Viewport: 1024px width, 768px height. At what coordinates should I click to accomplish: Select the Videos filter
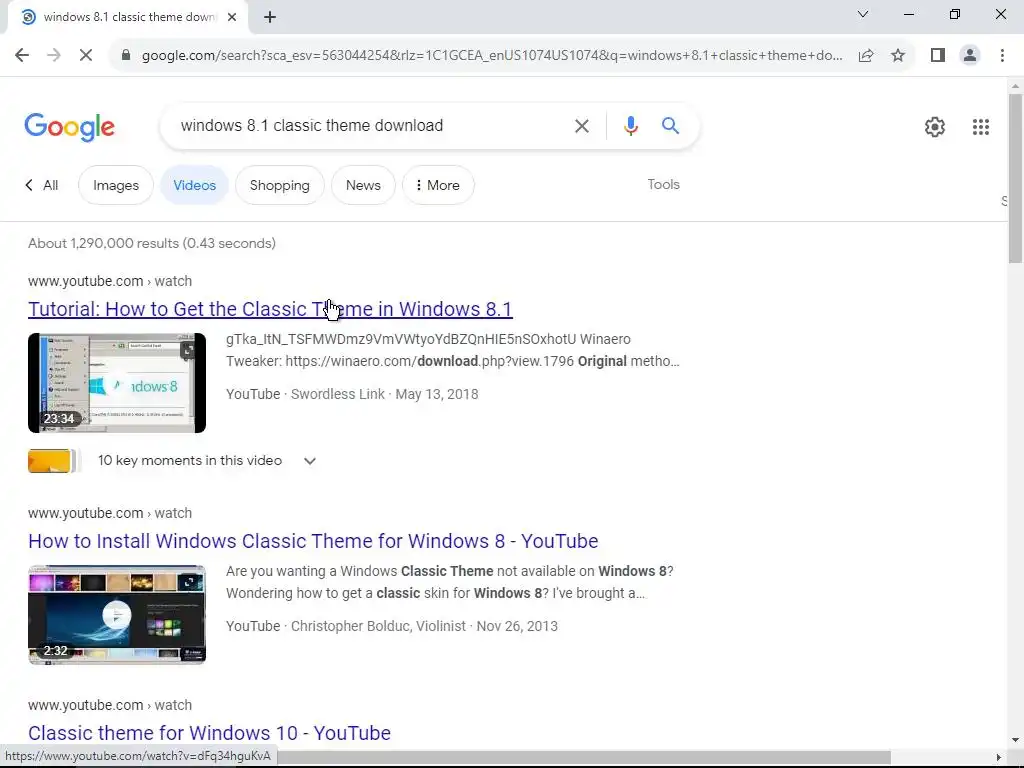pos(195,185)
